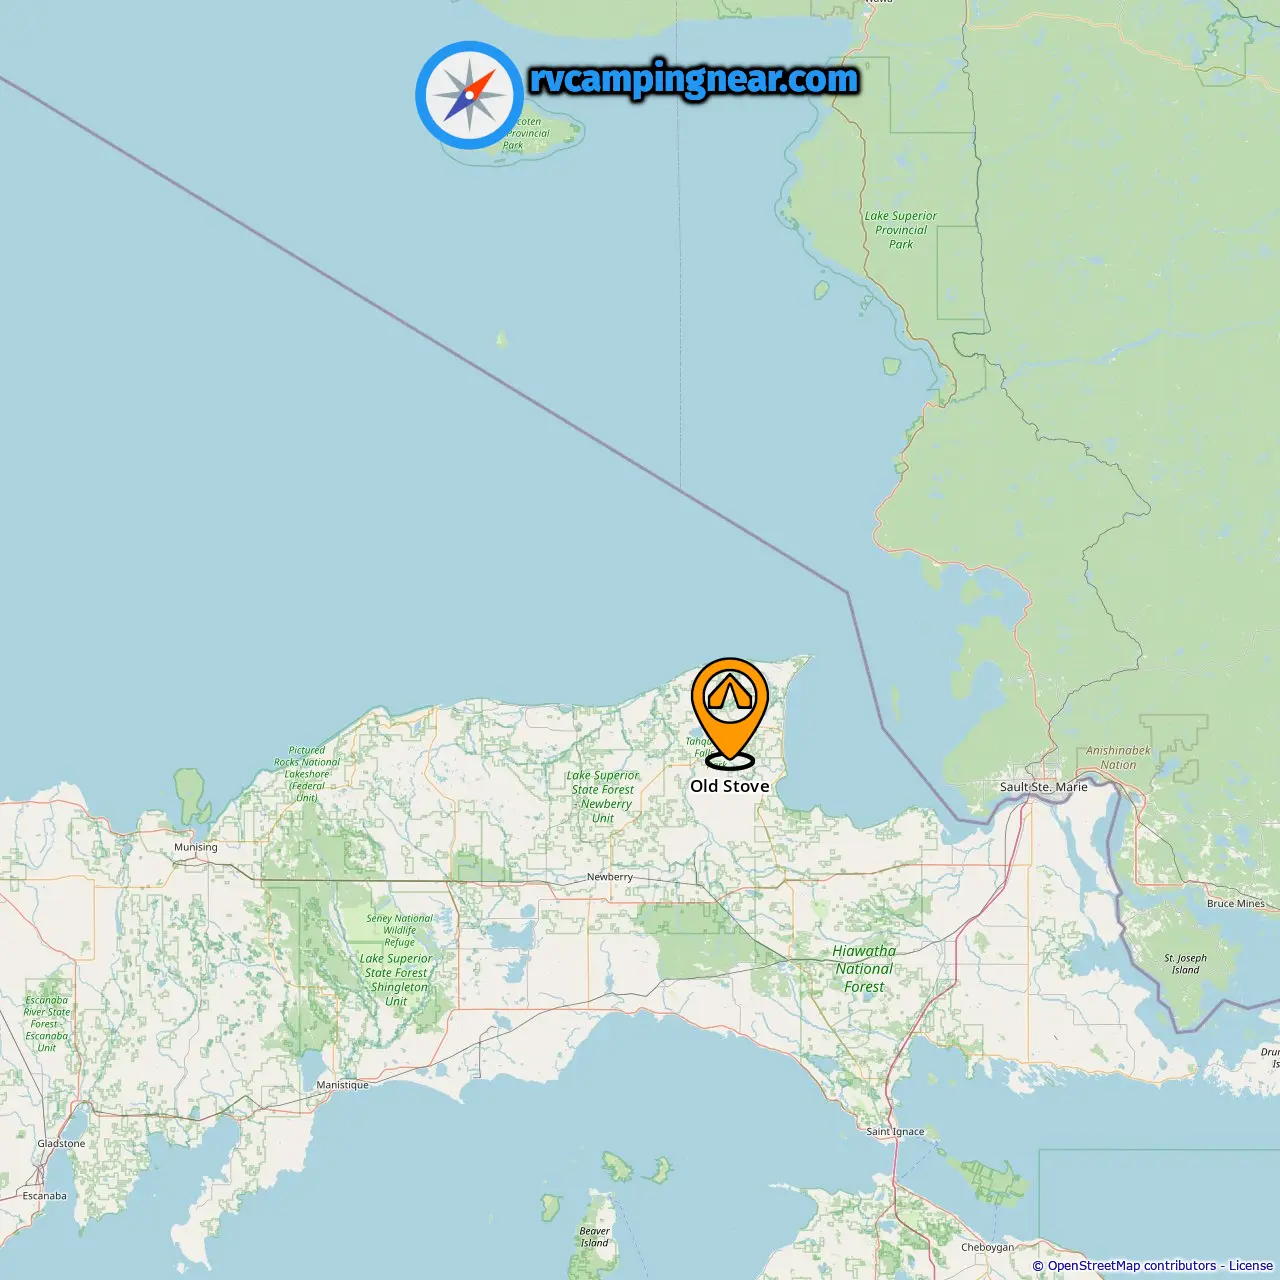Click the Beaver Island label
This screenshot has height=1280, width=1280.
pos(594,1237)
